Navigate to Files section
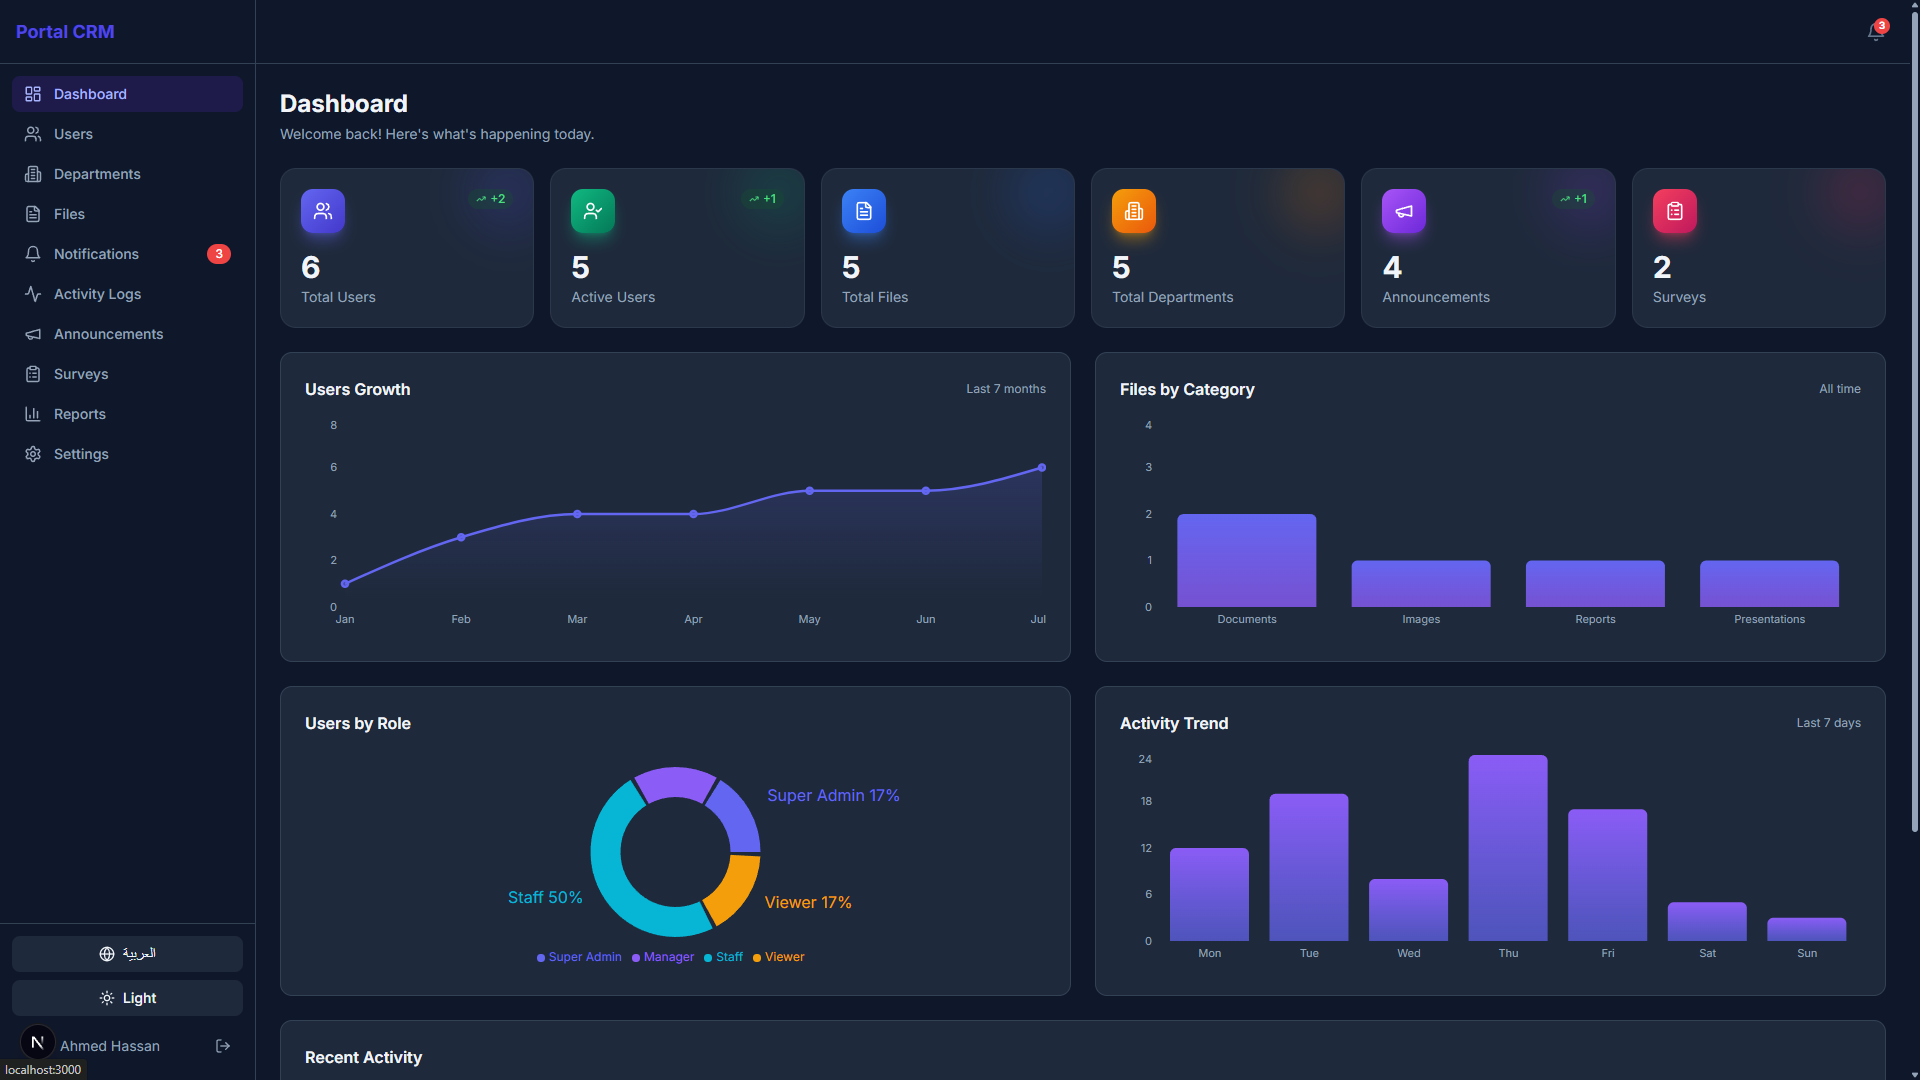This screenshot has width=1920, height=1080. coord(127,214)
